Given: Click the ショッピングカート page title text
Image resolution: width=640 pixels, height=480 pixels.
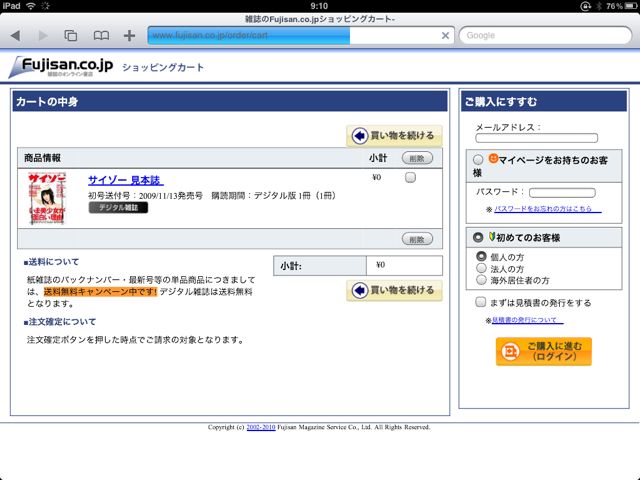Looking at the screenshot, I should click(x=163, y=67).
